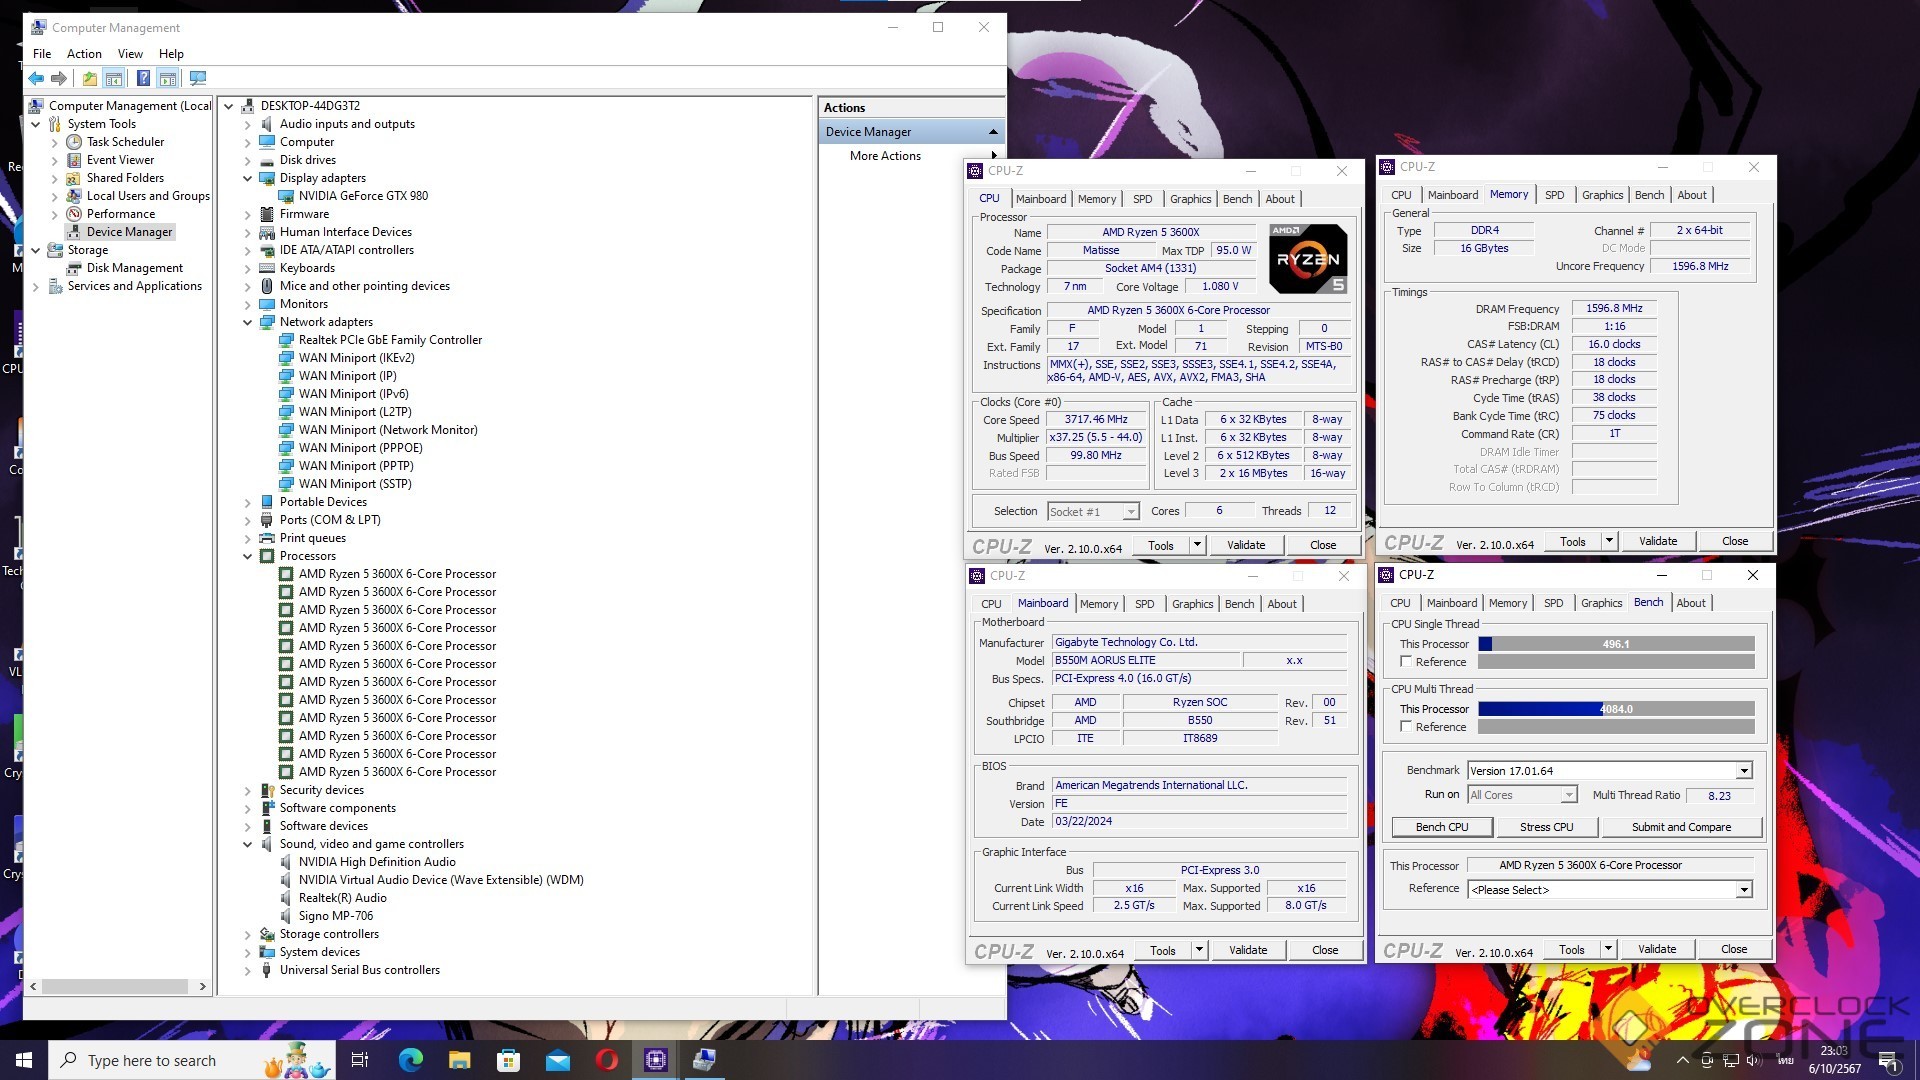Screen dimensions: 1920x1080
Task: Collapse the Processors tree node
Action: tap(247, 556)
